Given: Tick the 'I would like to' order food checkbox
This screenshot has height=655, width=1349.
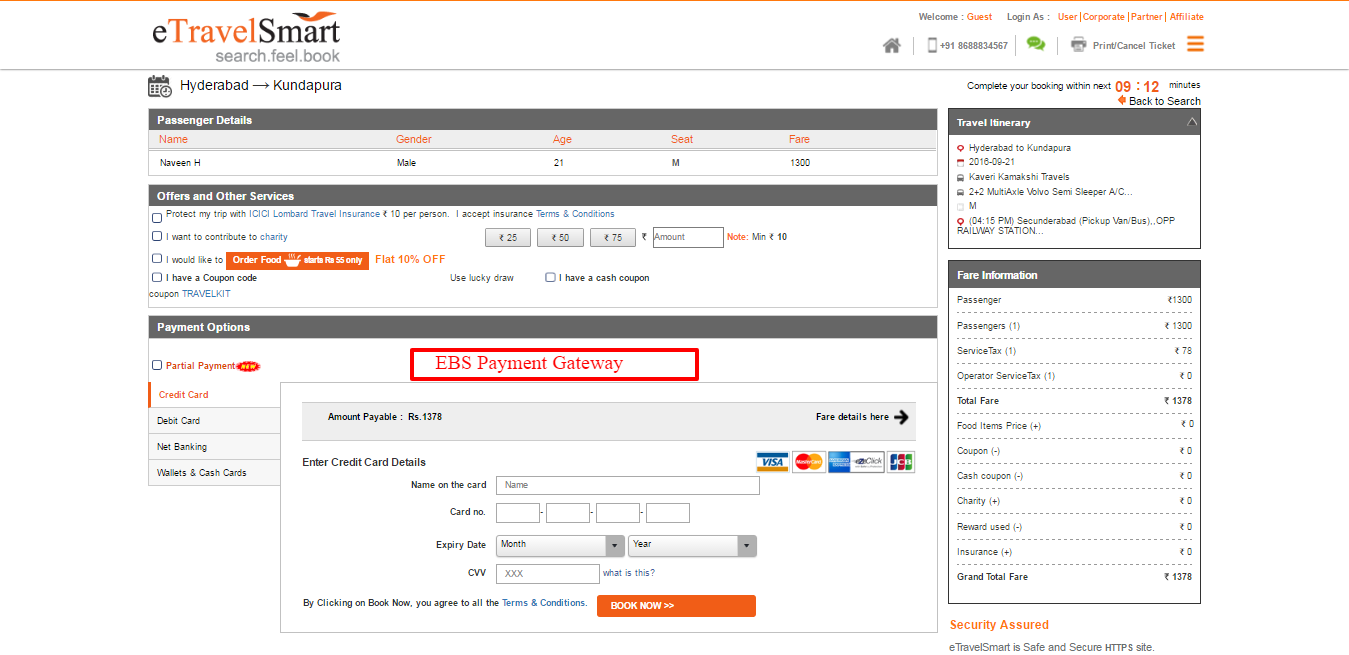Looking at the screenshot, I should click(x=157, y=259).
